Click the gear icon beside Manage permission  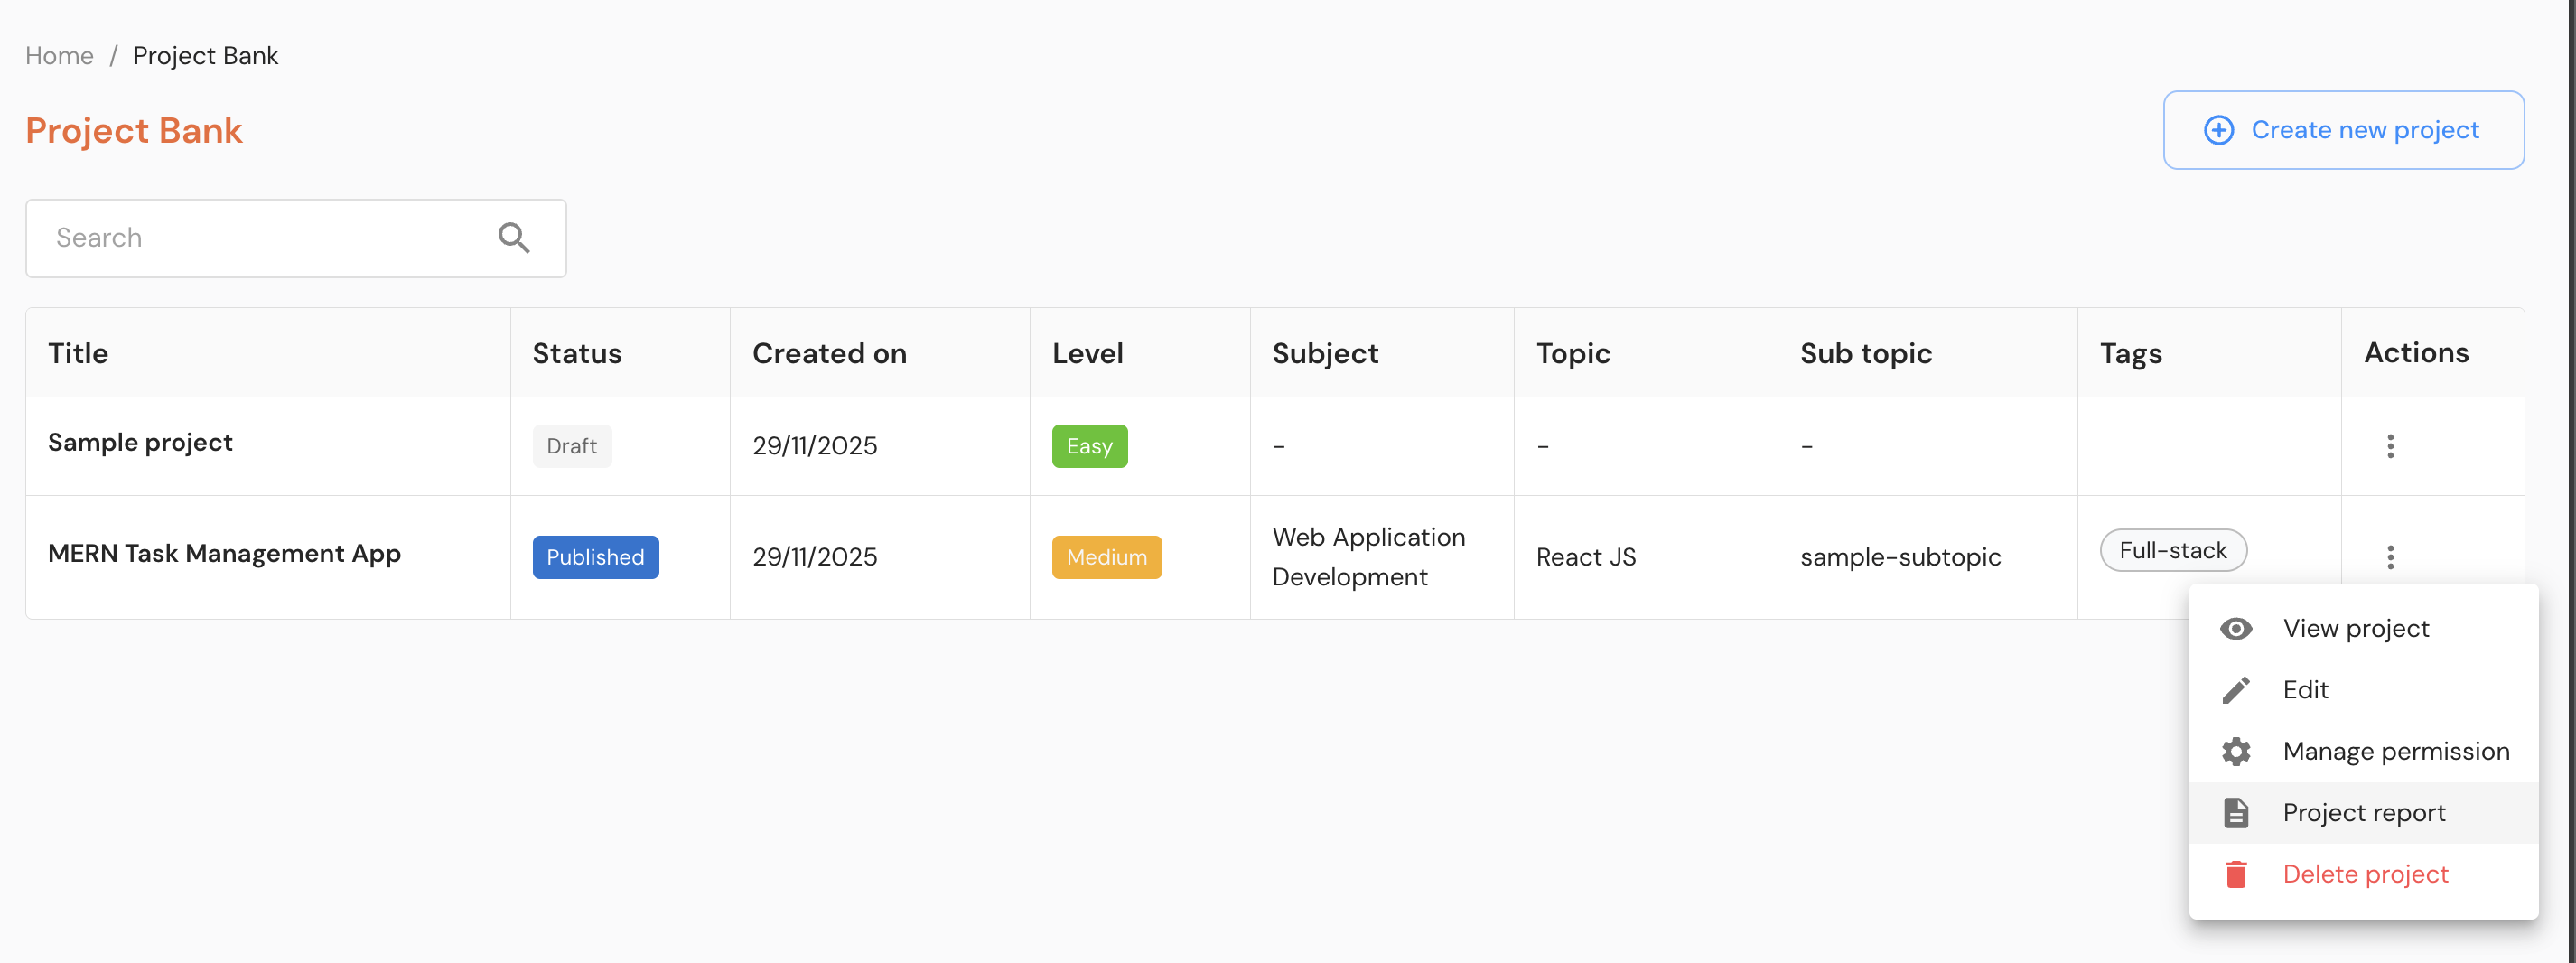click(2237, 751)
